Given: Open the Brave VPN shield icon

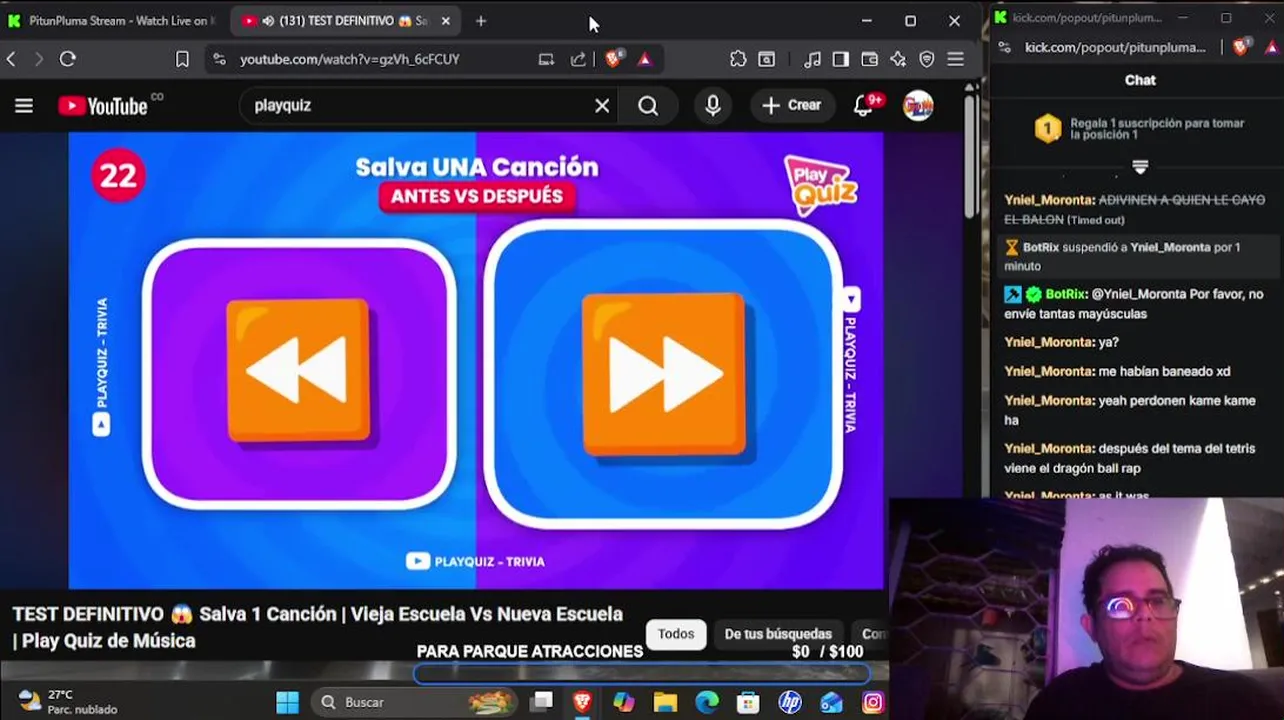Looking at the screenshot, I should 927,59.
